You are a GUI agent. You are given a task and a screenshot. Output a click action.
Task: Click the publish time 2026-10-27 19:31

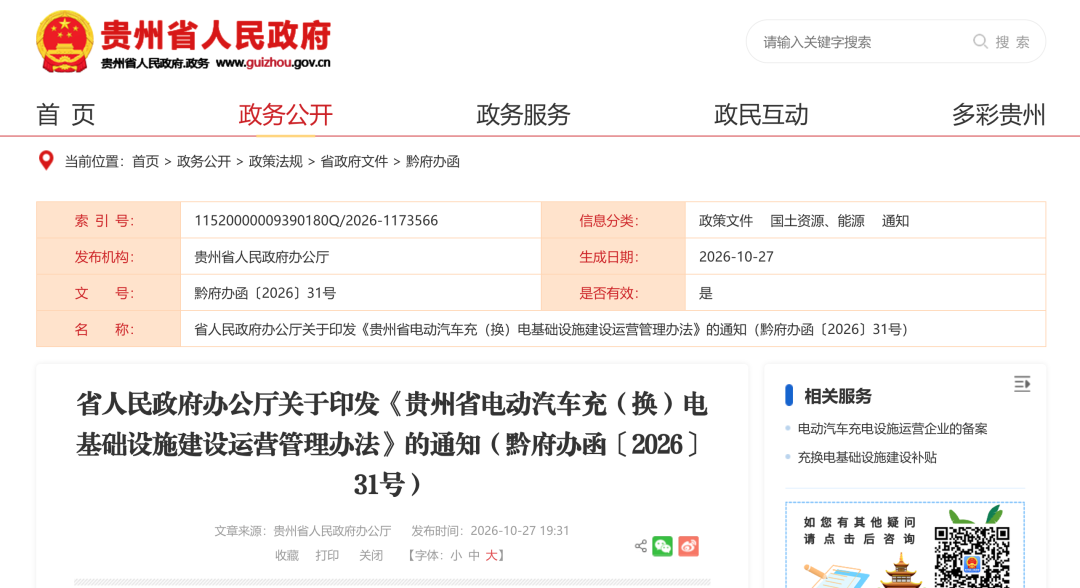tap(519, 531)
